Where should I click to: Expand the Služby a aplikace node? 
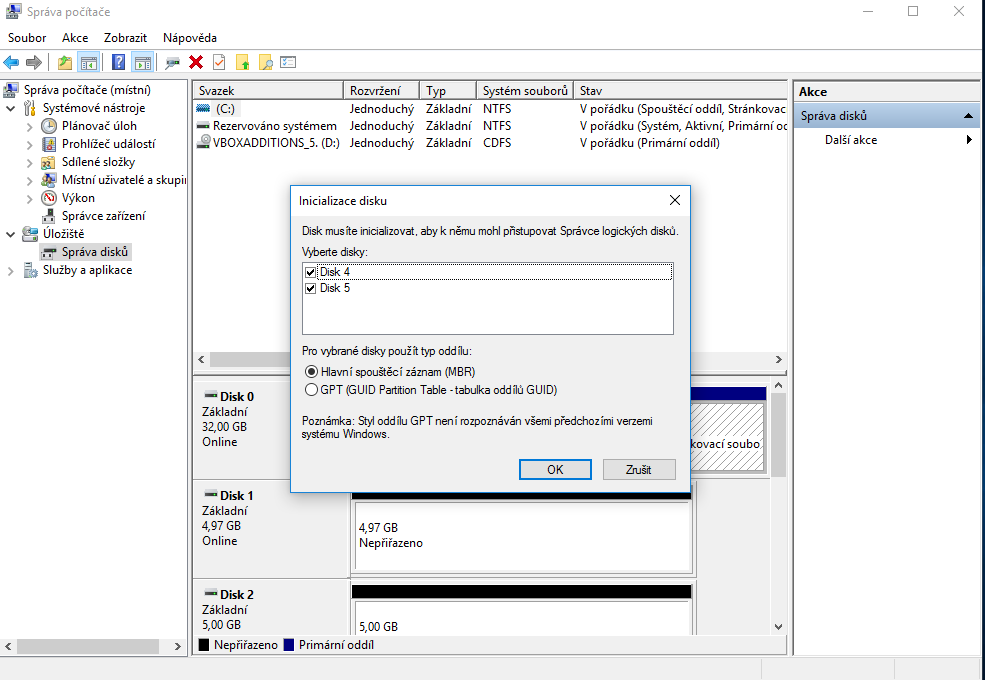click(x=11, y=270)
